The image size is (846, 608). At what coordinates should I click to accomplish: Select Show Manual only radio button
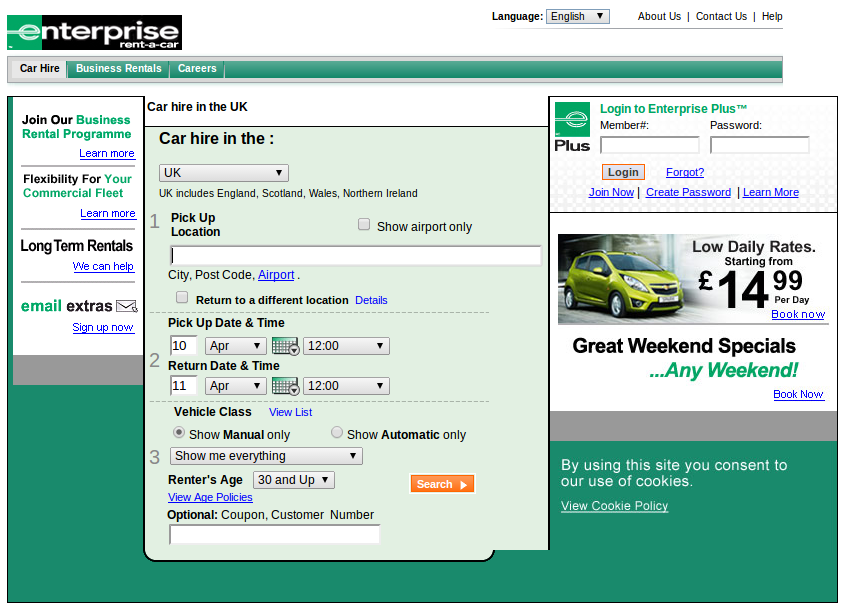point(179,433)
